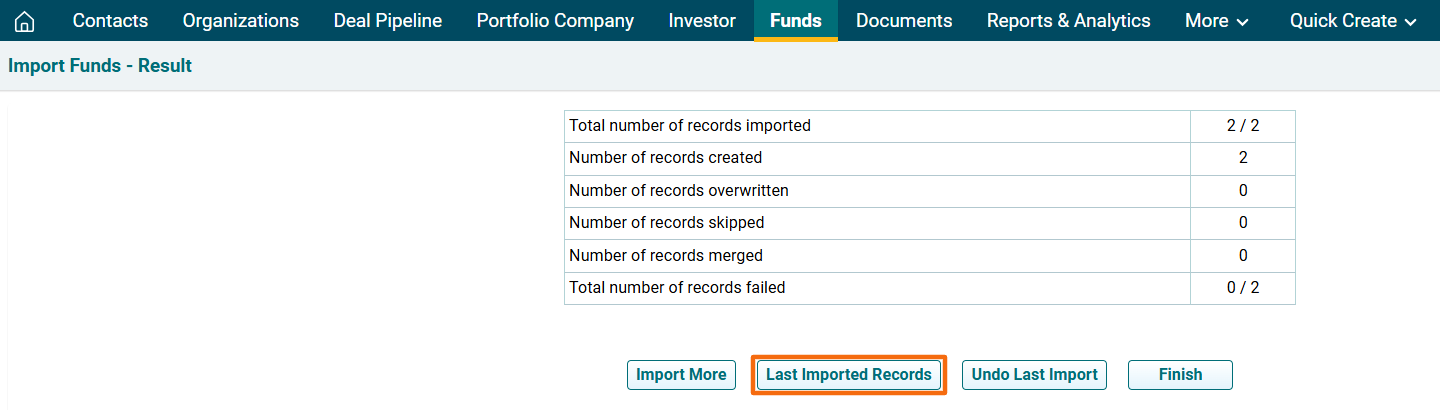Navigate to Deal Pipeline

388,21
